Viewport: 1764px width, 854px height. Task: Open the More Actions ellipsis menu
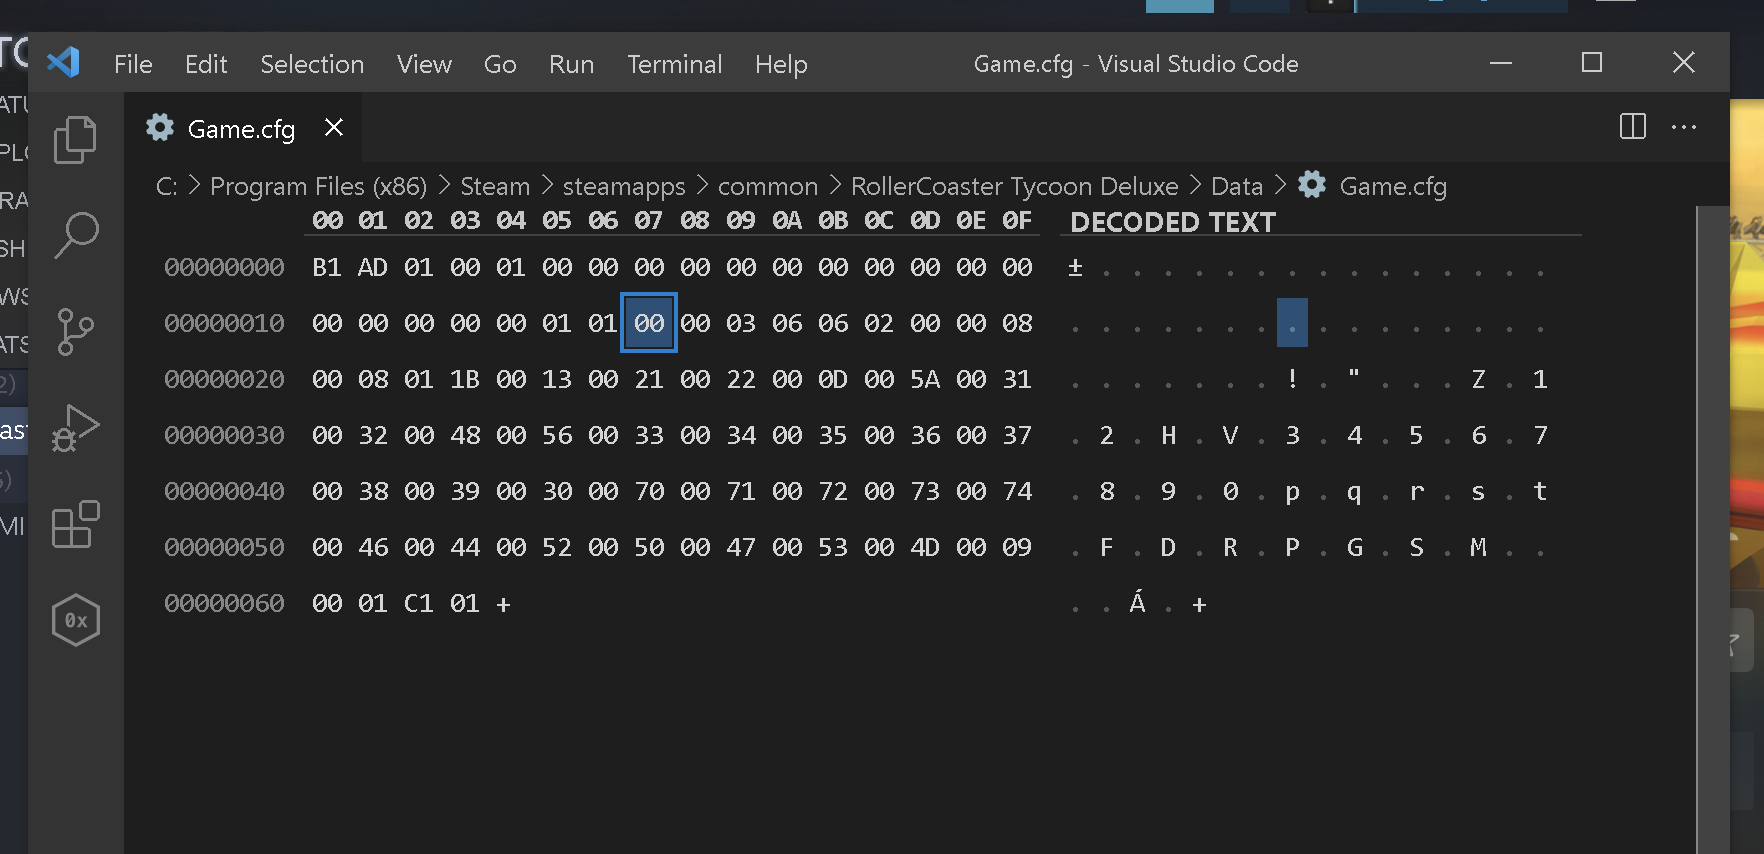[x=1684, y=127]
